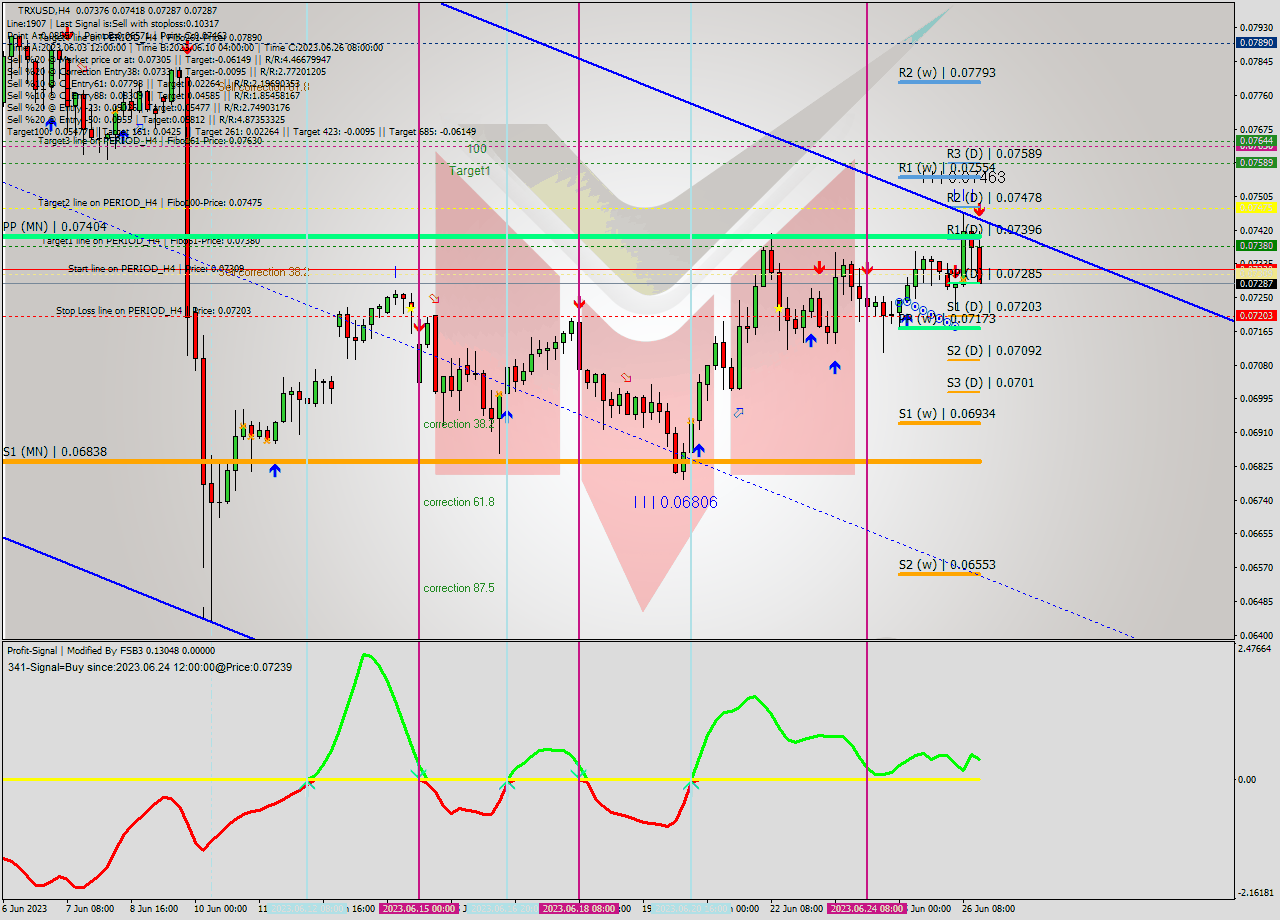Screen dimensions: 1280x920
Task: Click the '22 Jun 08:00' time axis label
Action: tap(796, 909)
